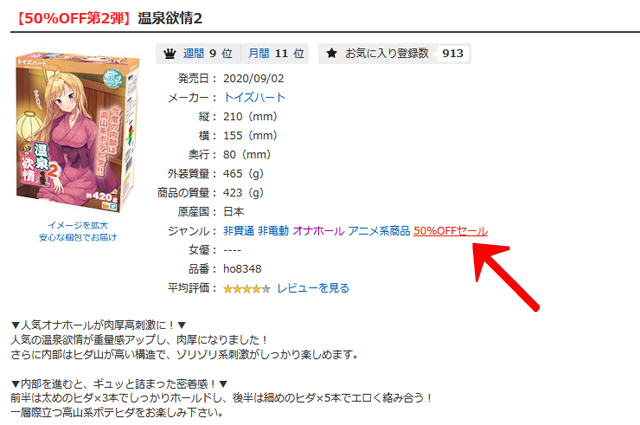Click the crown ranking icon
The image size is (640, 425).
[x=169, y=53]
